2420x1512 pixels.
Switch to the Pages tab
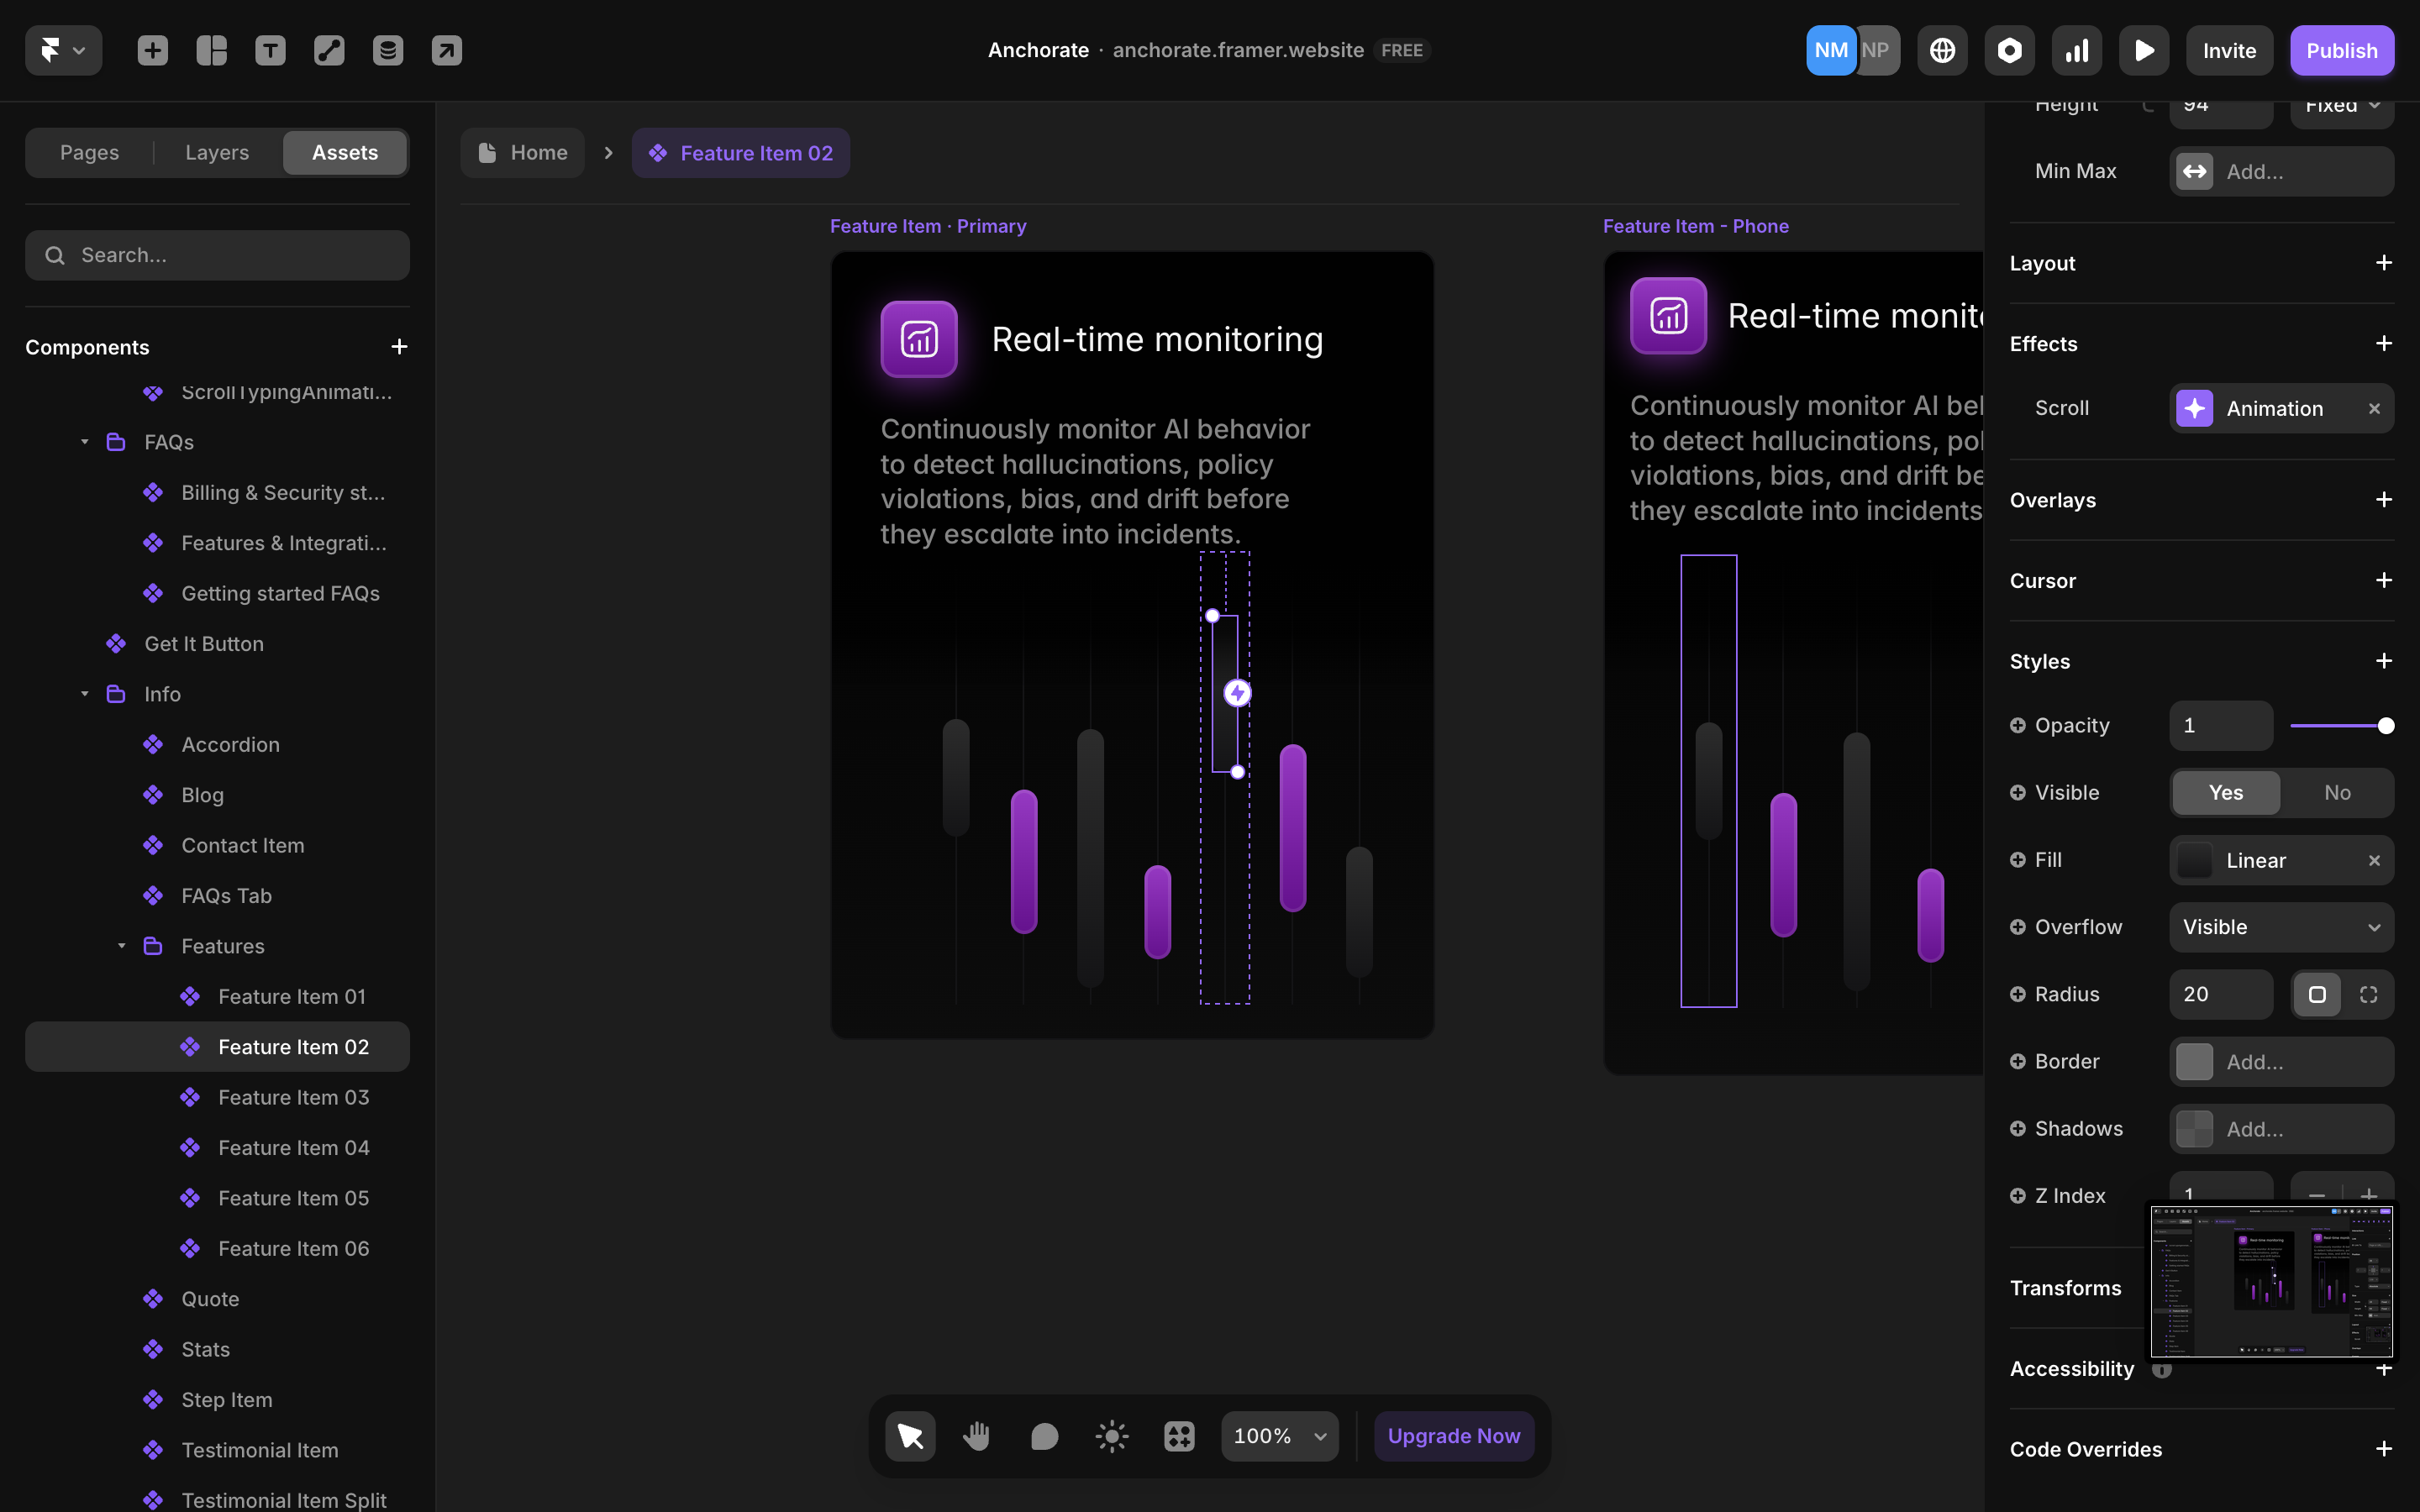tap(89, 152)
